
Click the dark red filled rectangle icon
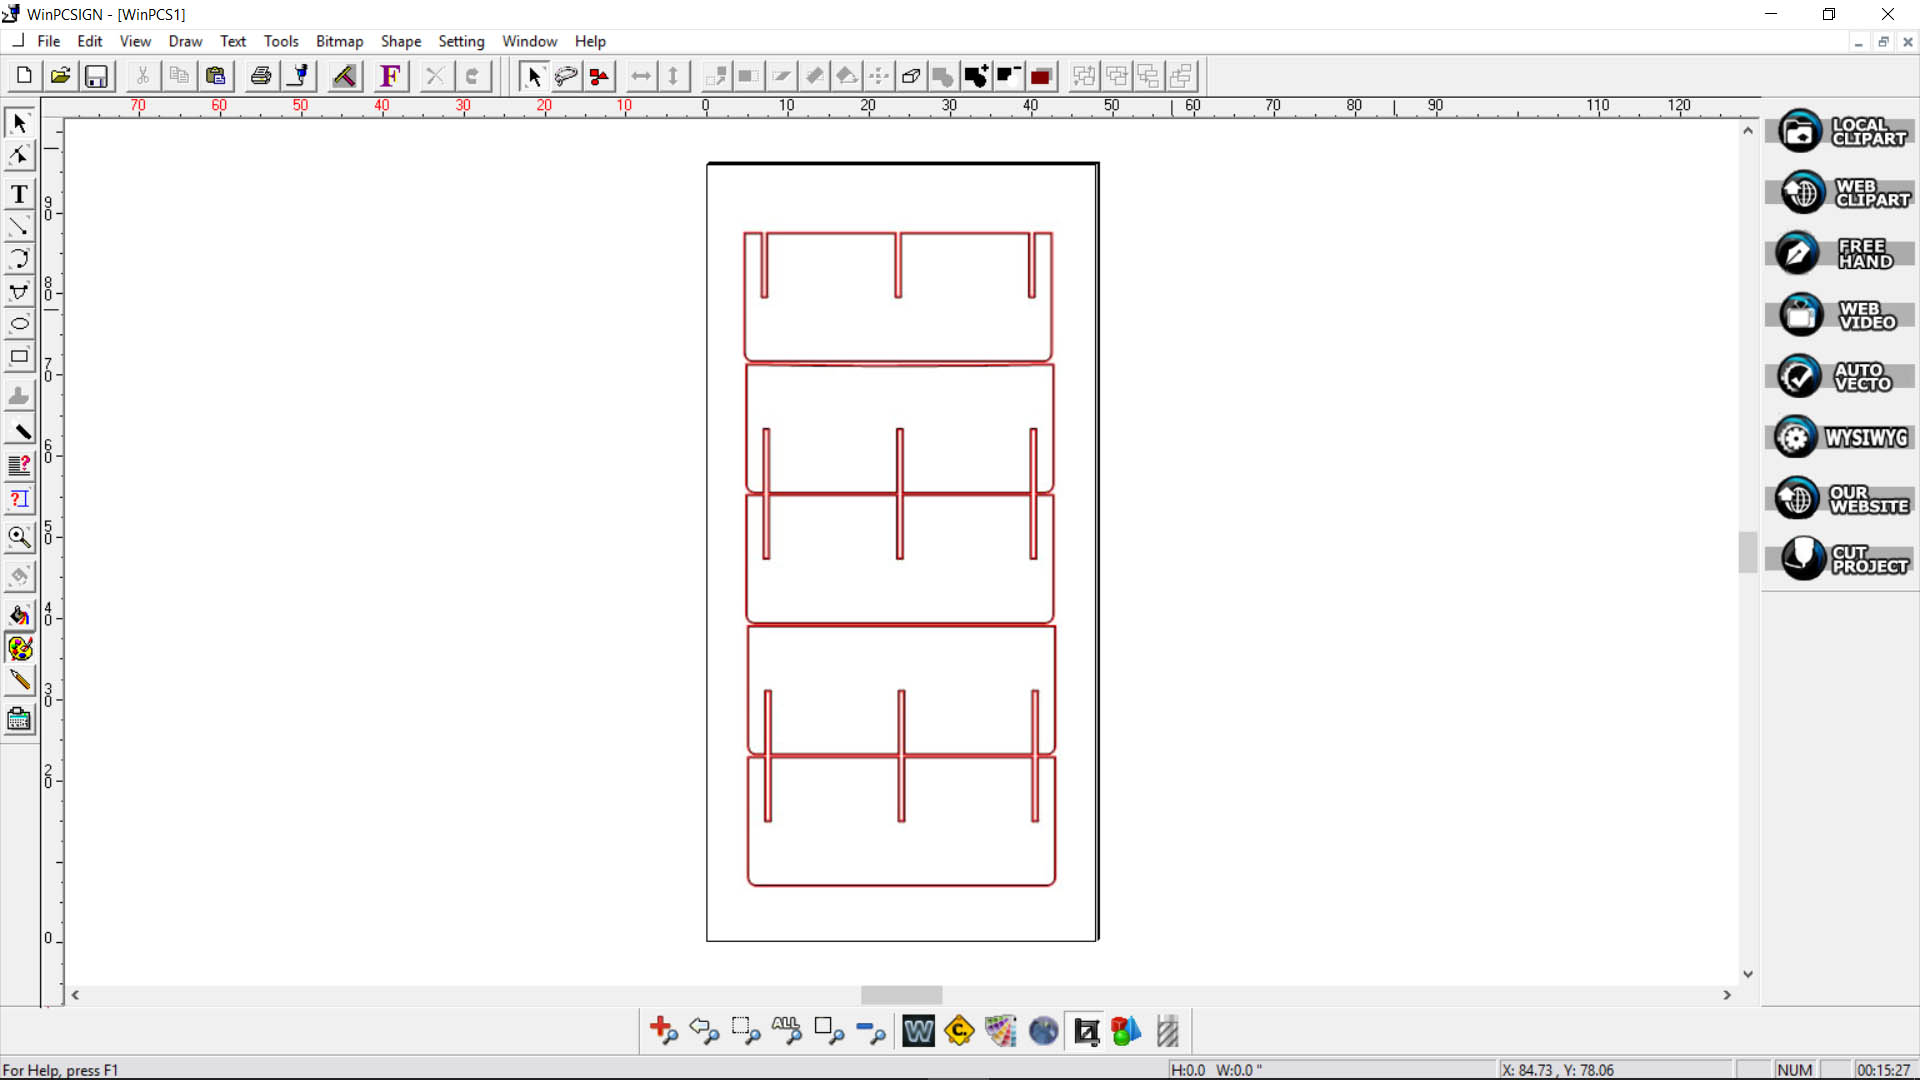(x=1041, y=76)
